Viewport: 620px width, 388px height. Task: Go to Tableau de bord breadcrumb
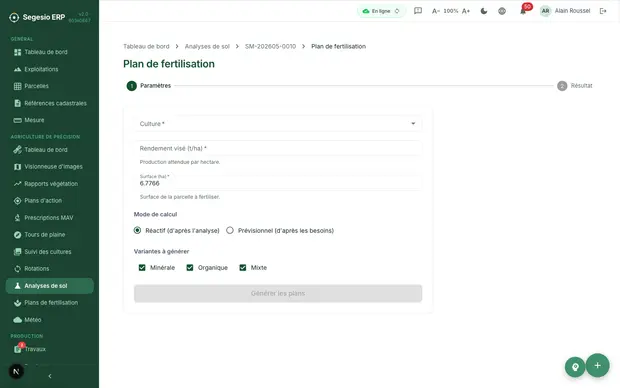point(146,46)
